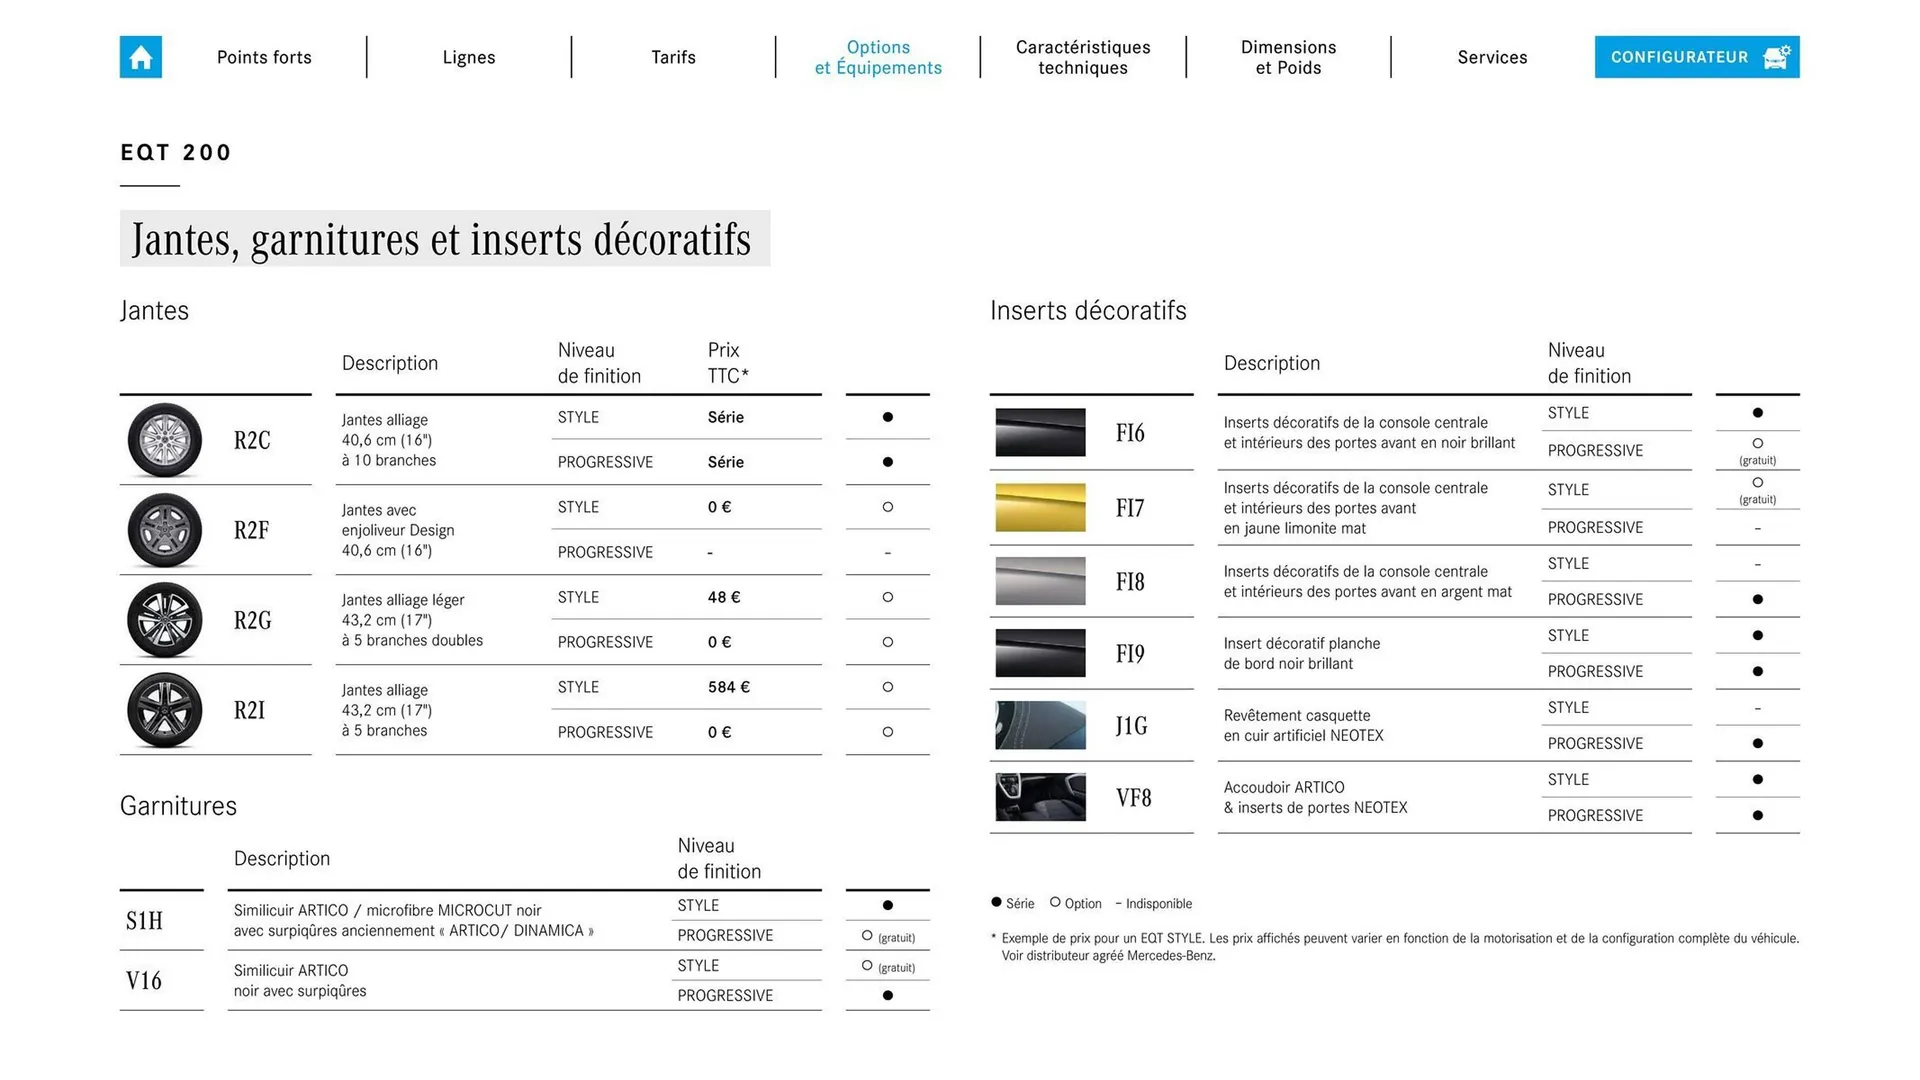Open the R2I five-spoke wheel image
Screen dimensions: 1920x1080
(166, 710)
